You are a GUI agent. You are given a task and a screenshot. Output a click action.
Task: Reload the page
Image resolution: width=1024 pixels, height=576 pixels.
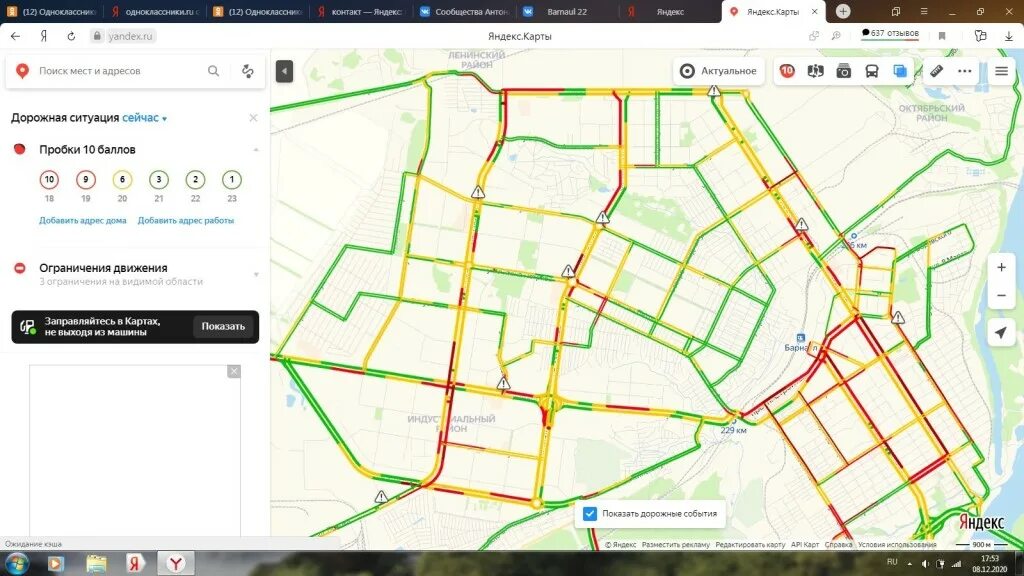(71, 37)
